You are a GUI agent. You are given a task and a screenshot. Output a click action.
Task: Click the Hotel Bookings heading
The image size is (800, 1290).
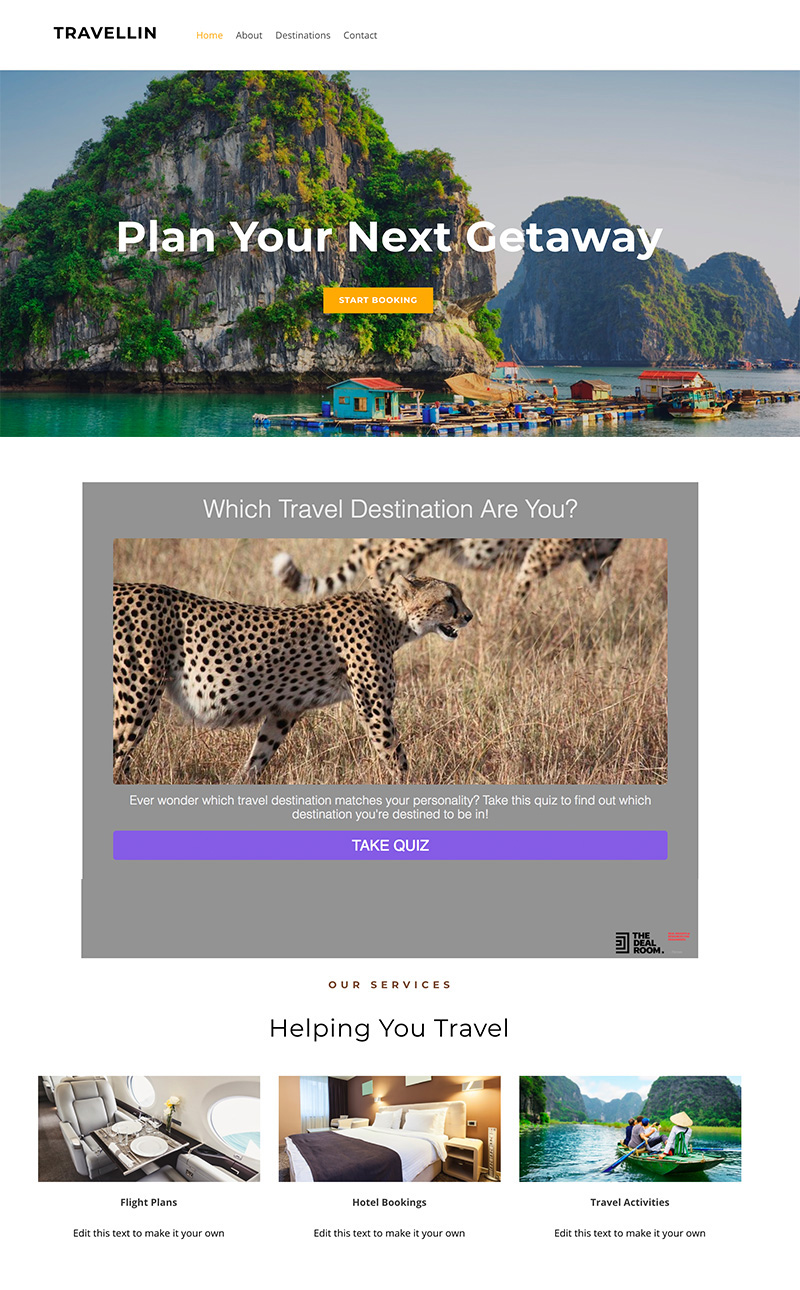click(390, 1202)
